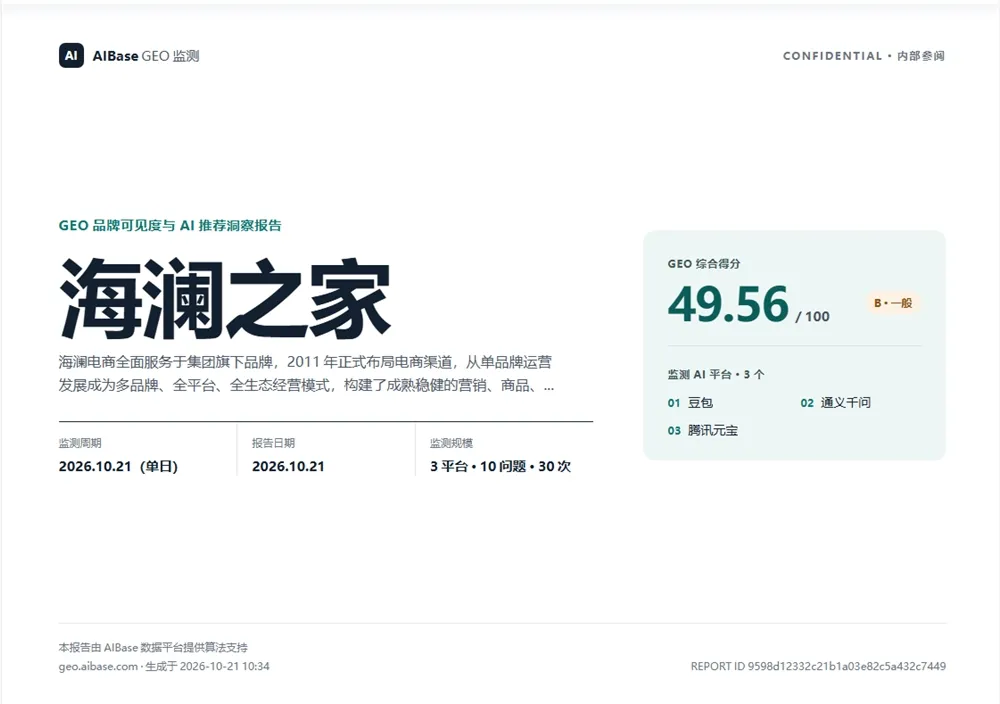Select the 01 豆包 platform entry
The height and width of the screenshot is (704, 1000).
(690, 402)
